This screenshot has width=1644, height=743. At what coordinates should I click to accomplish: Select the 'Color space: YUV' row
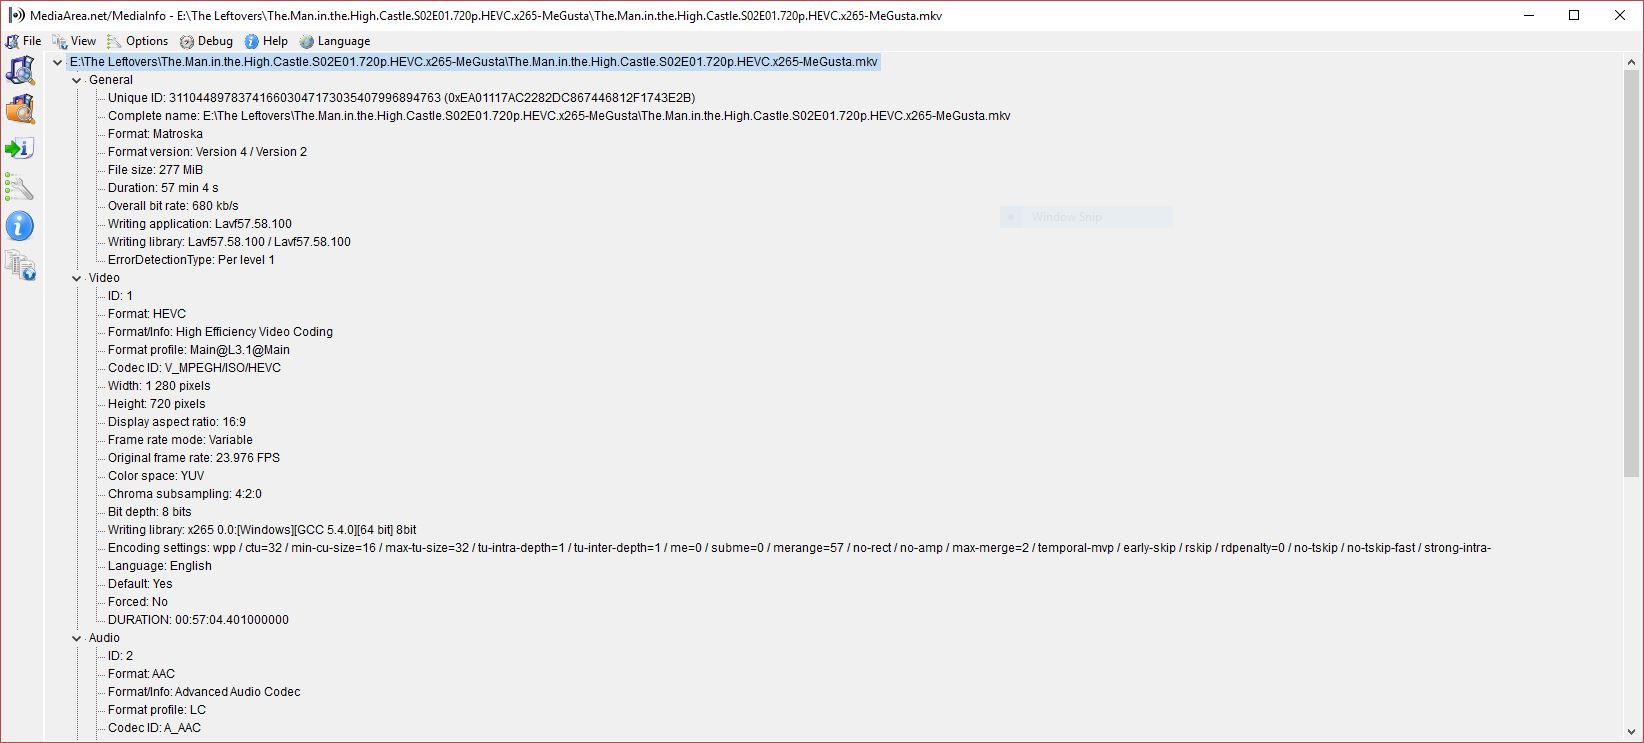tap(156, 476)
